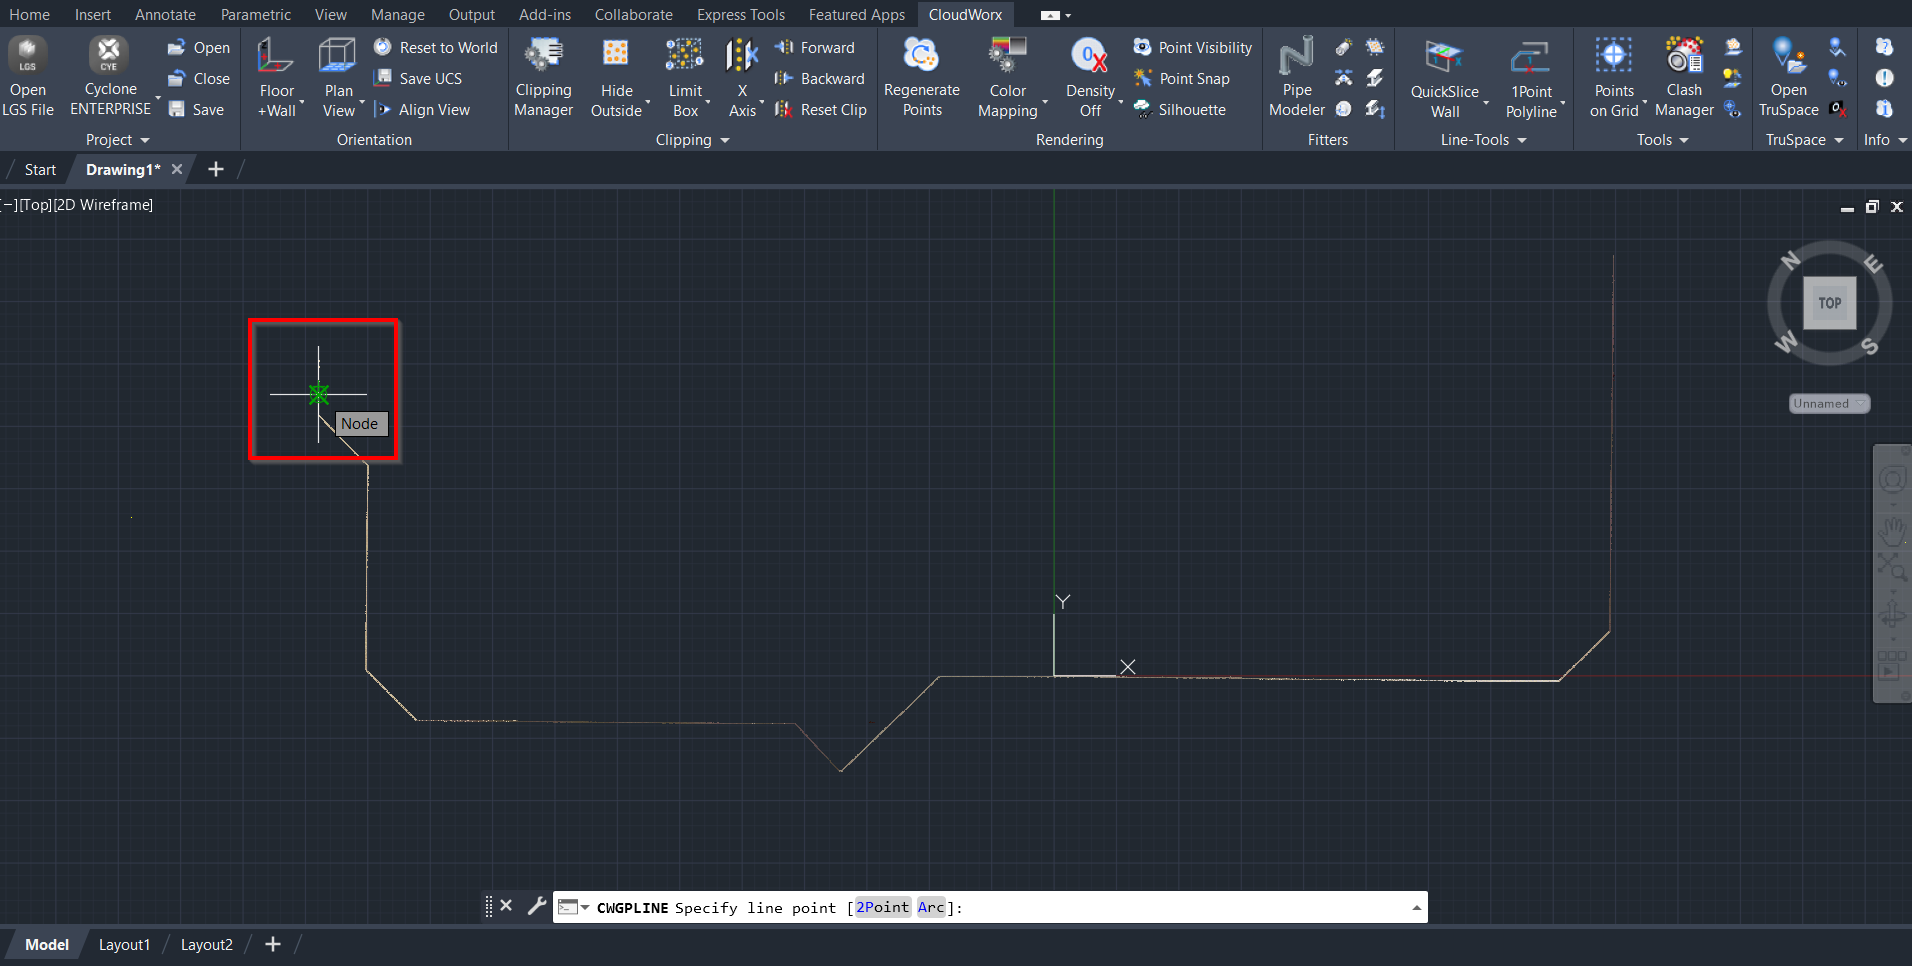Switch to the Layout1 tab
The image size is (1912, 966).
tap(124, 945)
